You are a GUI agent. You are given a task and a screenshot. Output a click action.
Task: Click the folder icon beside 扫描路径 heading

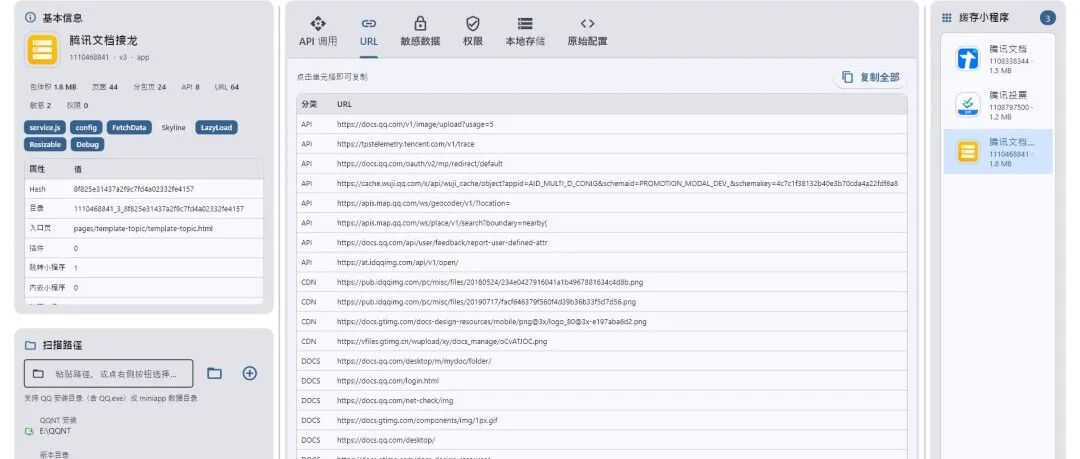[30, 345]
